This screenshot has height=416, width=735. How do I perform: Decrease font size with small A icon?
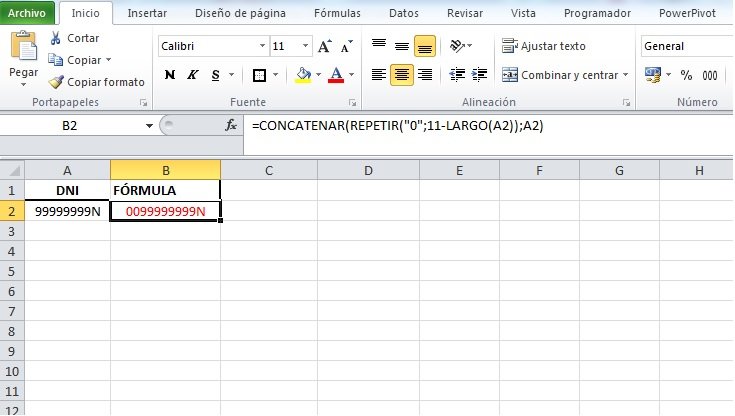click(x=347, y=46)
